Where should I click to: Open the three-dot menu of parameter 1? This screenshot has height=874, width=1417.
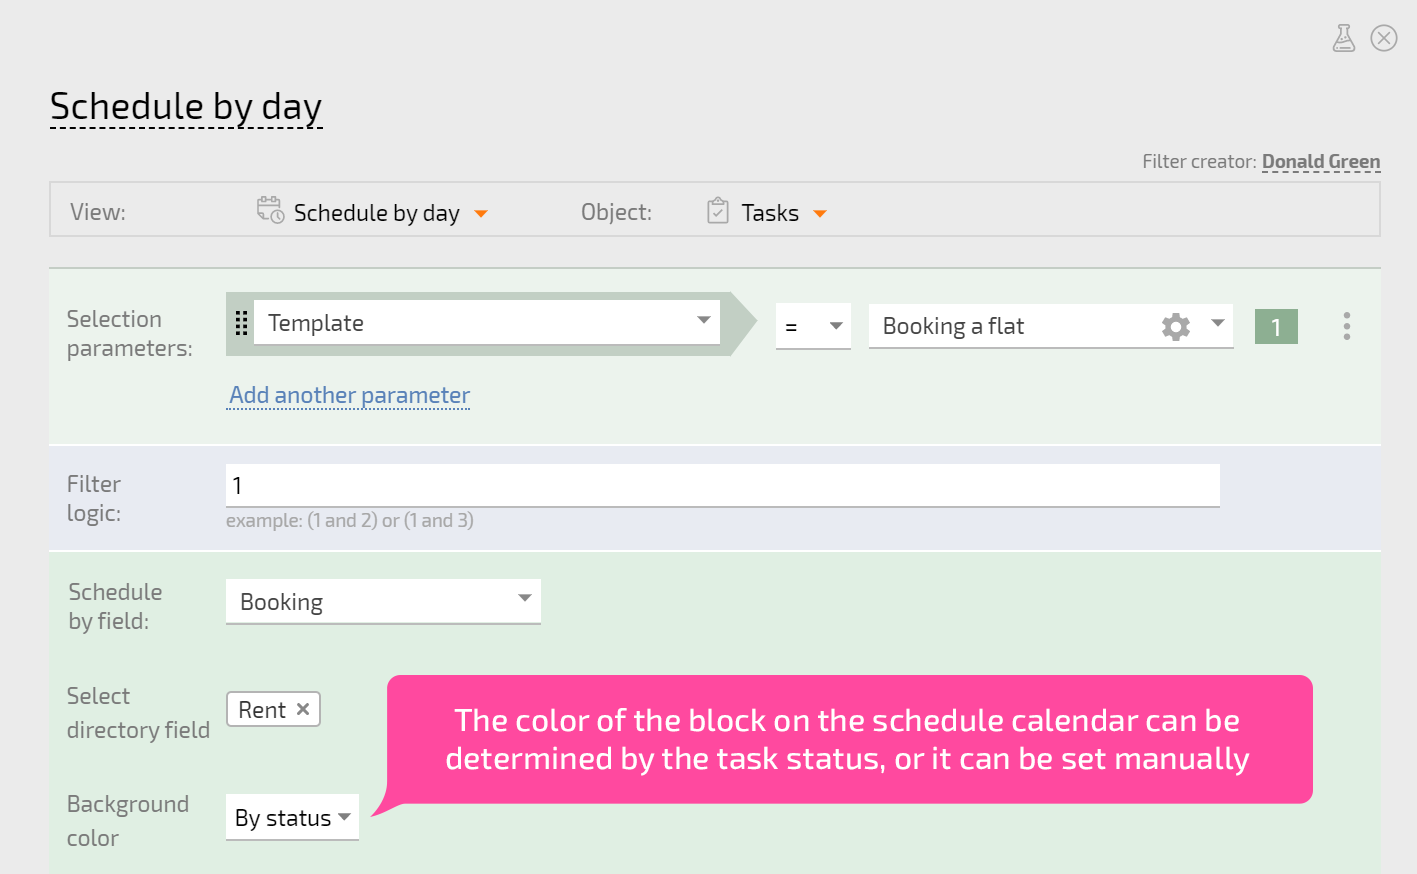pos(1347,326)
